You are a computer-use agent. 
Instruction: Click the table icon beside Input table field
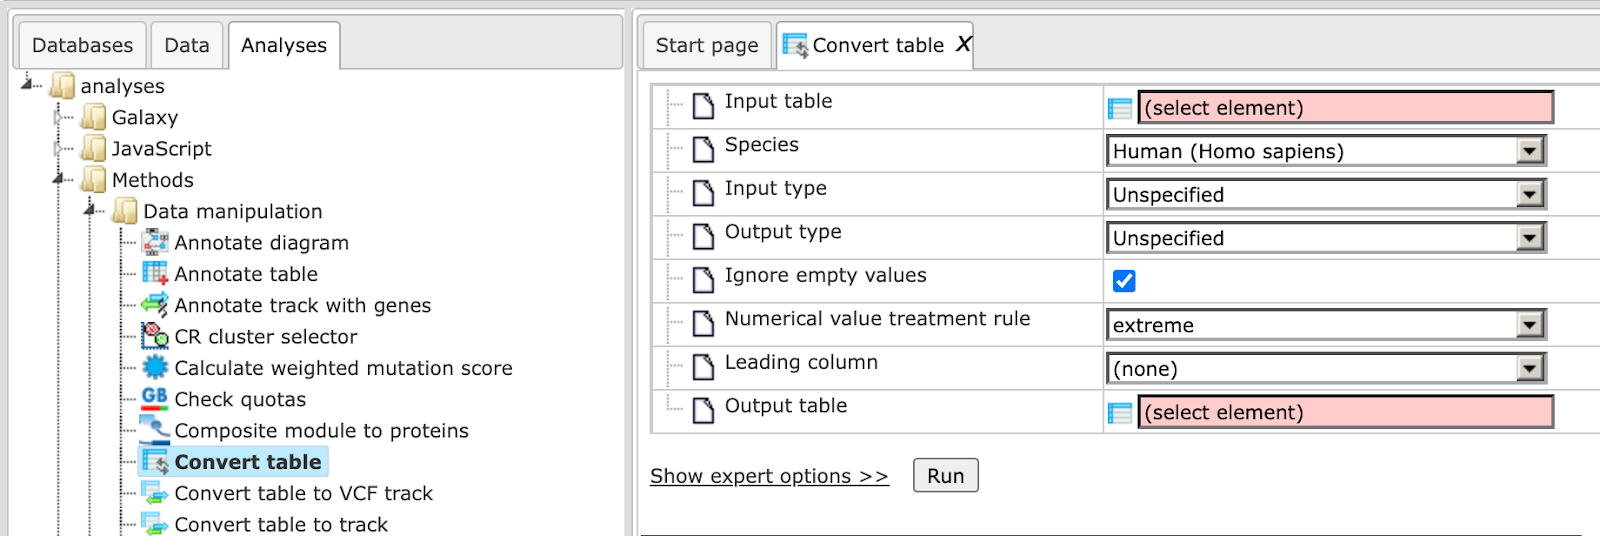1120,108
